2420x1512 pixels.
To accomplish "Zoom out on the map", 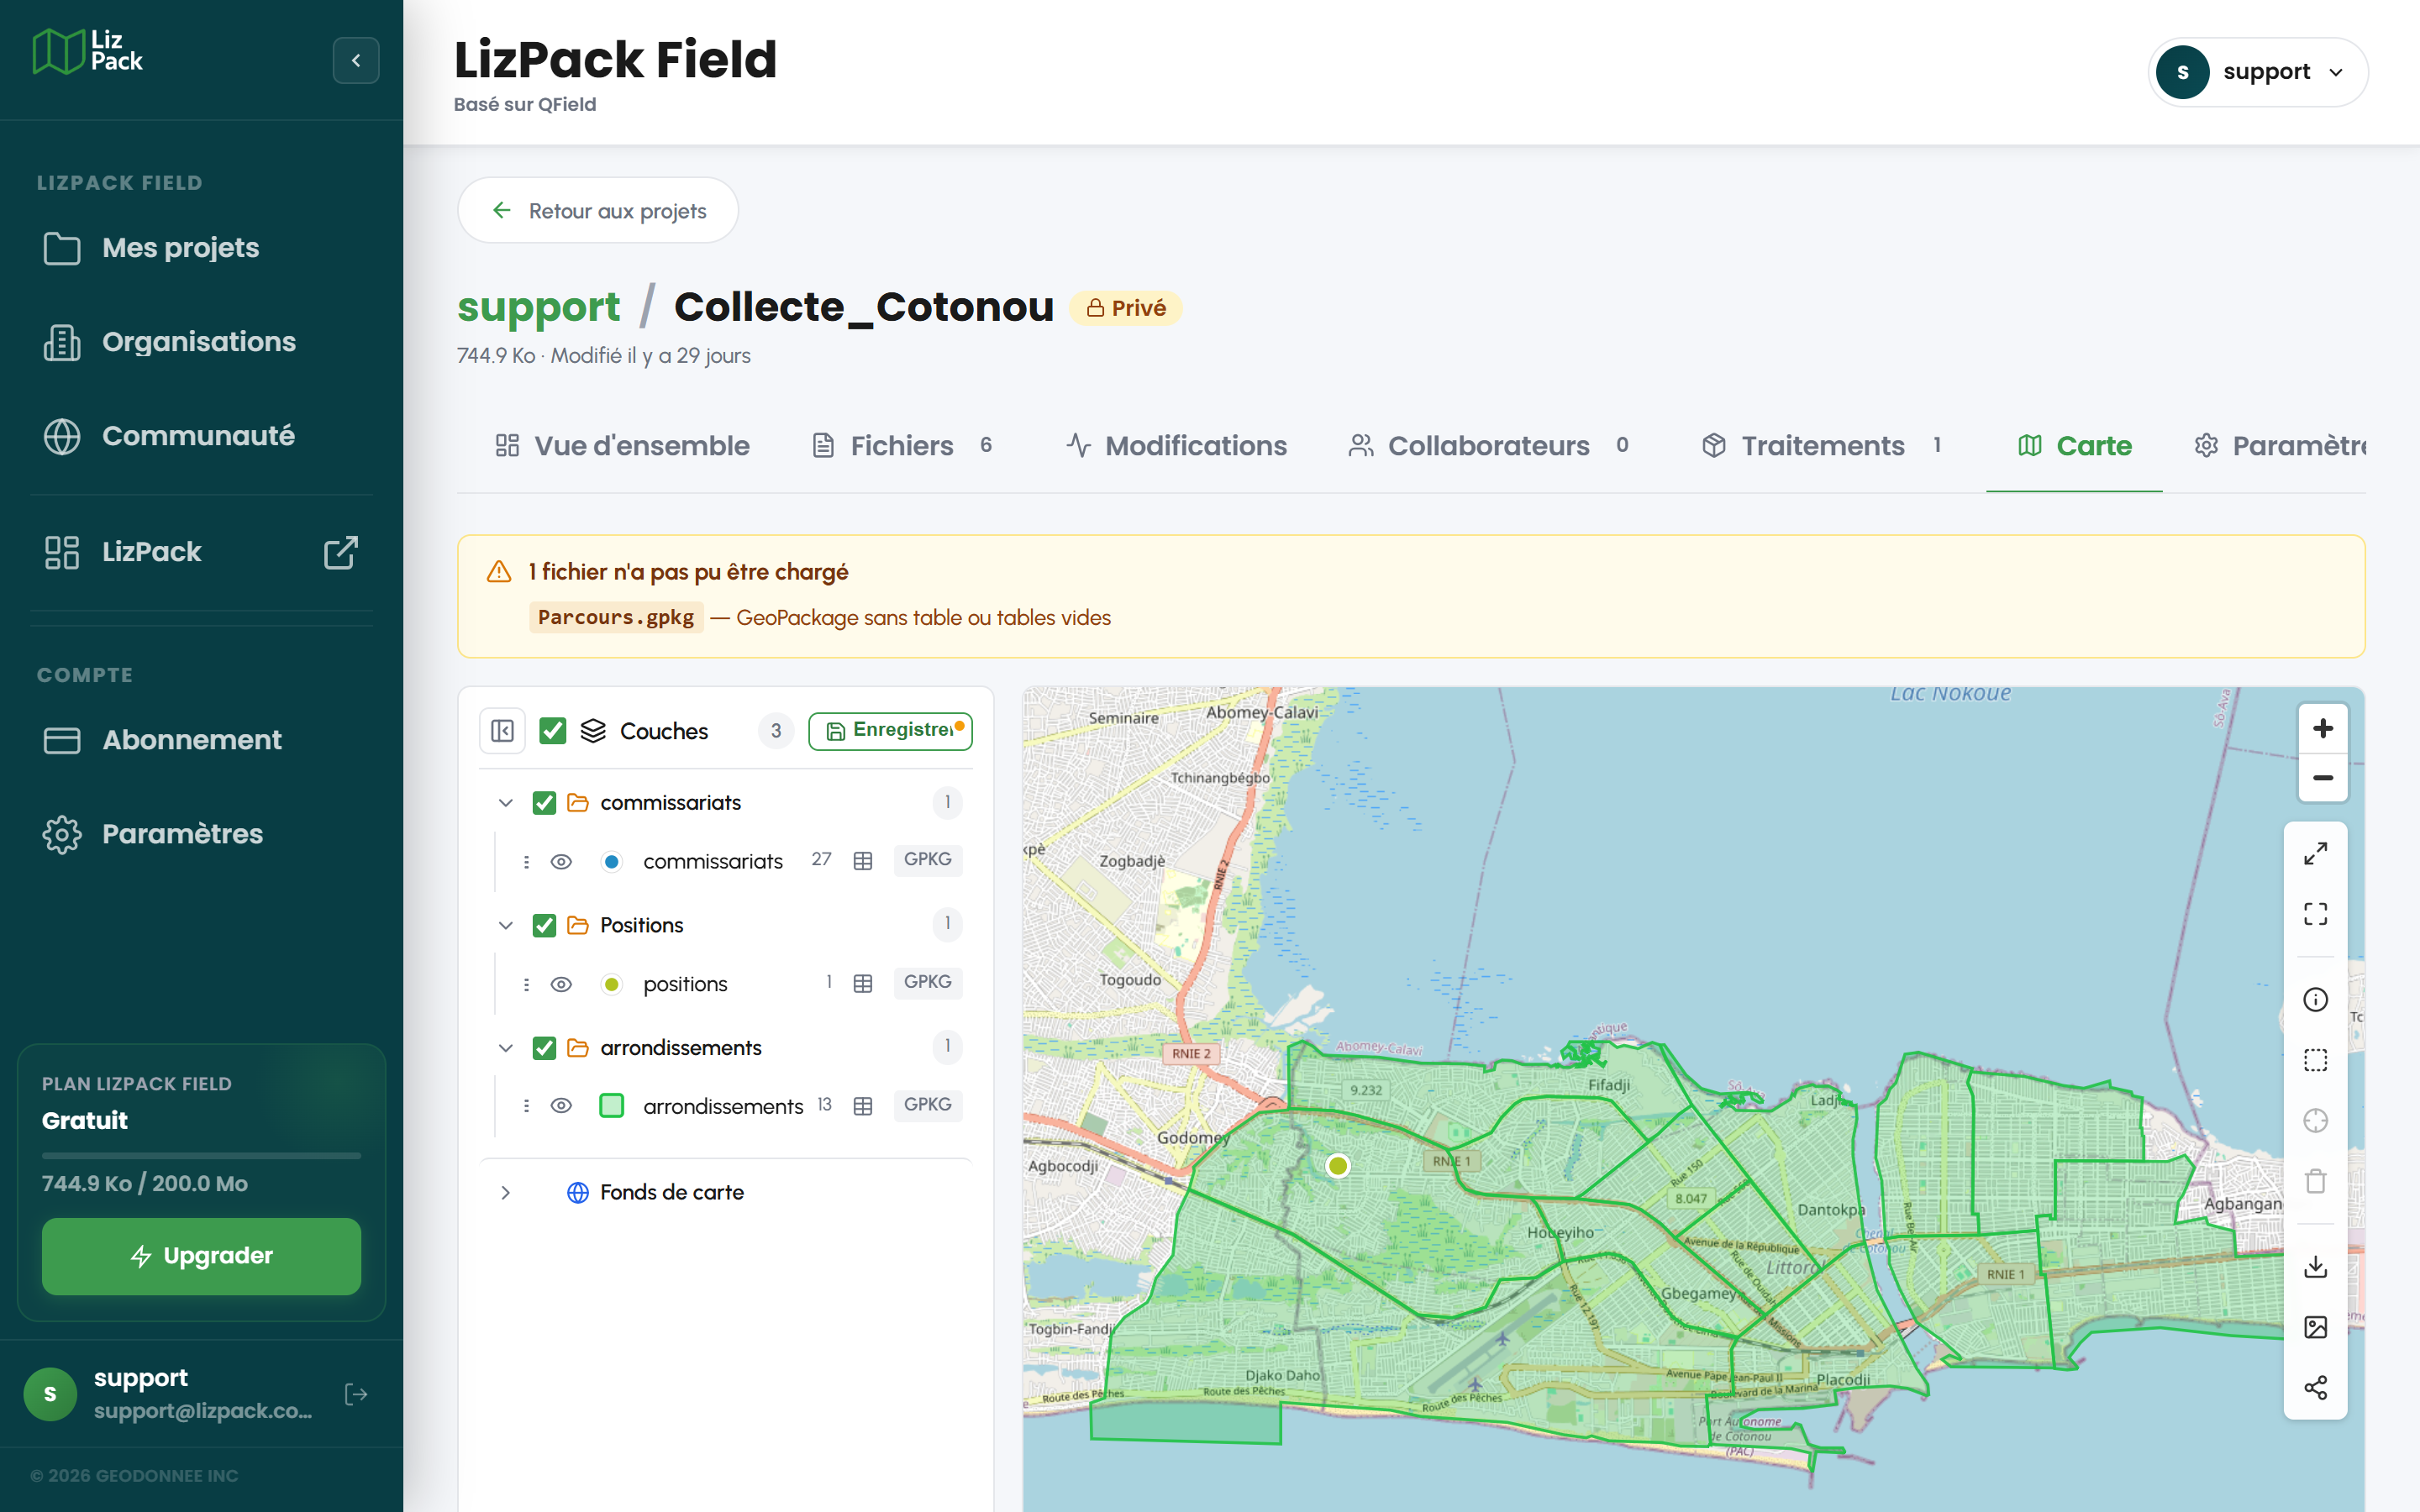I will click(2322, 778).
